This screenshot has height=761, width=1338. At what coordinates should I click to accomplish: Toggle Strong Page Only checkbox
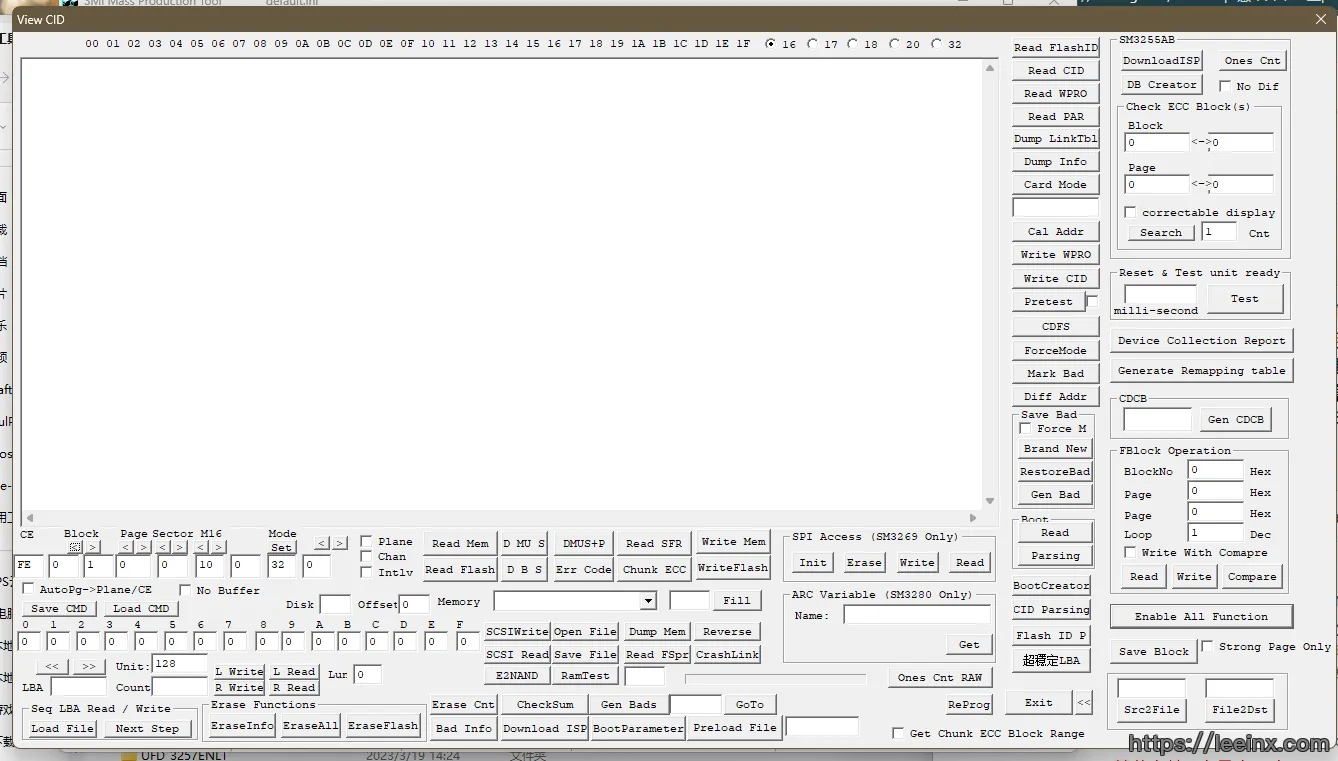1207,646
